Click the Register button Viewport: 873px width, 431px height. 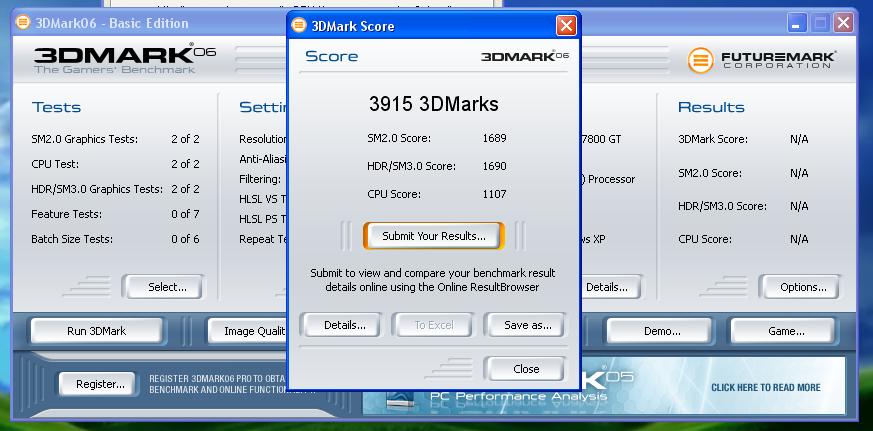(x=97, y=384)
